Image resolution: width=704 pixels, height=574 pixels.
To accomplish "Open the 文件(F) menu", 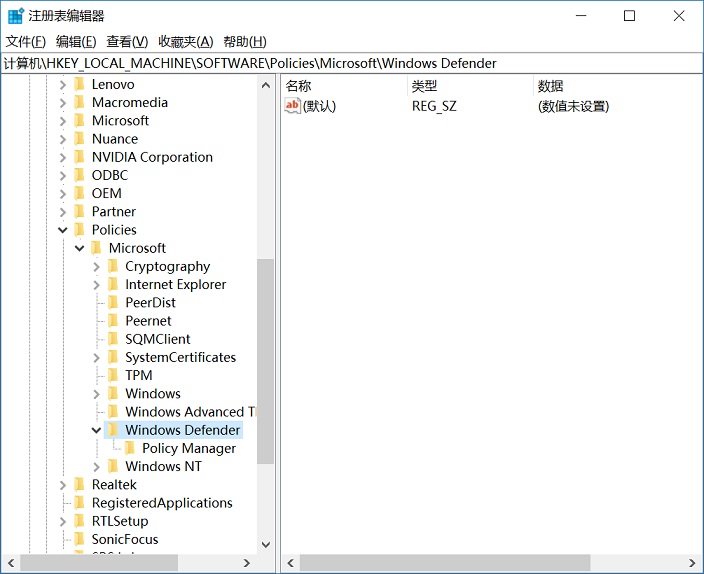I will coord(26,42).
